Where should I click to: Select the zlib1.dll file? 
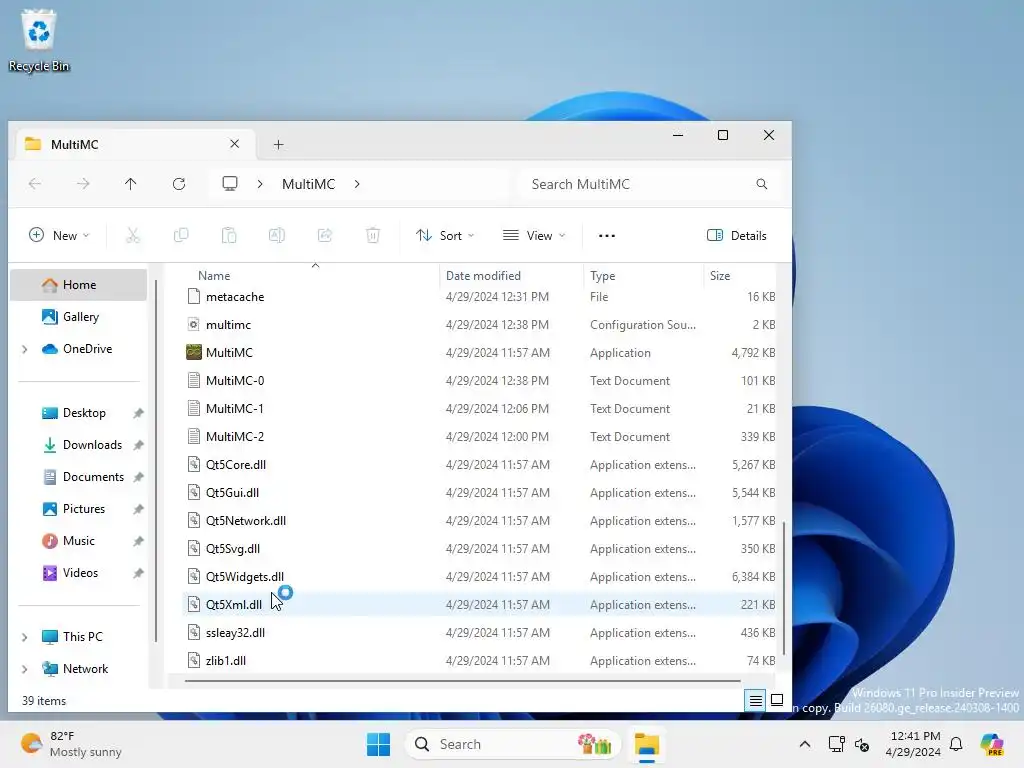(480, 661)
